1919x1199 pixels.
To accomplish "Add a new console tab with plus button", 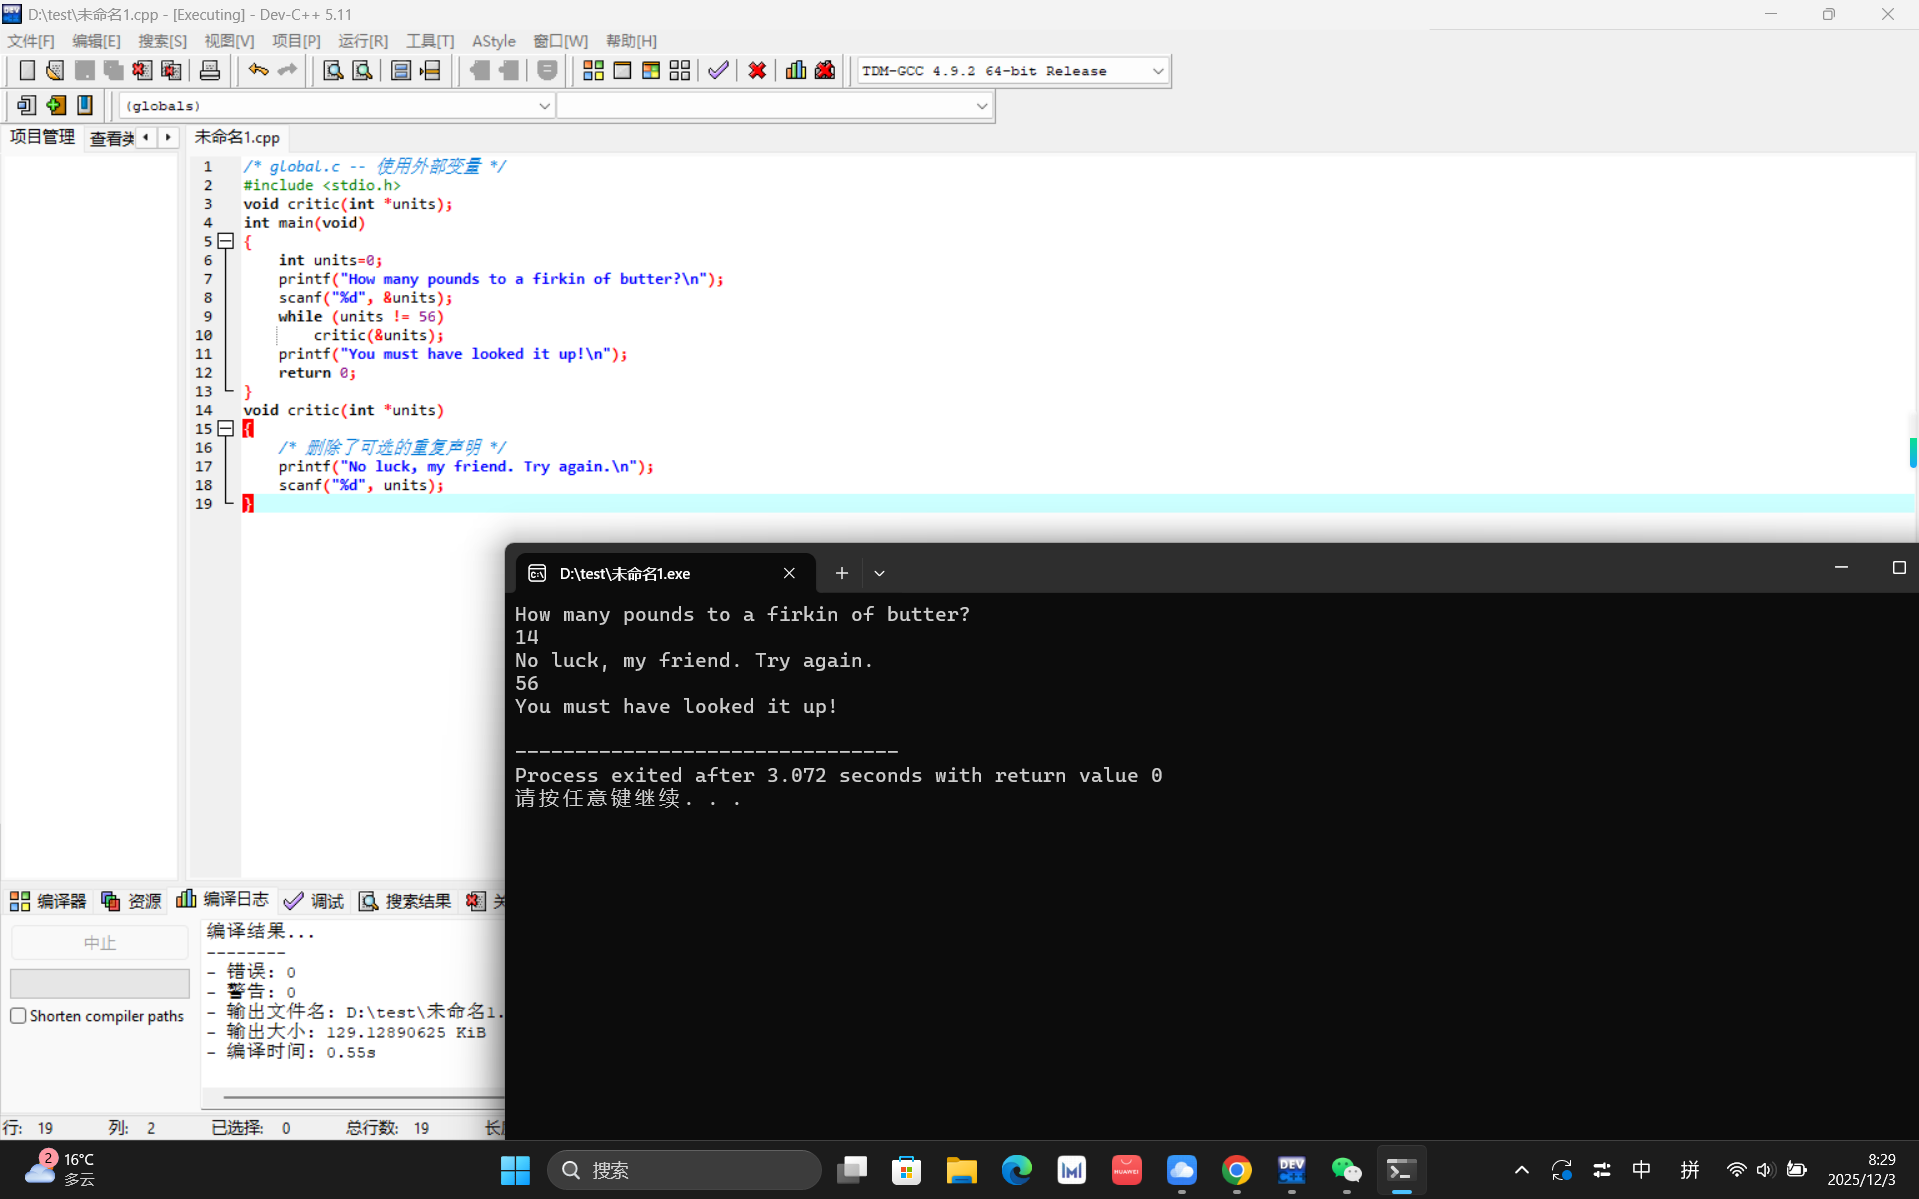I will click(x=842, y=573).
